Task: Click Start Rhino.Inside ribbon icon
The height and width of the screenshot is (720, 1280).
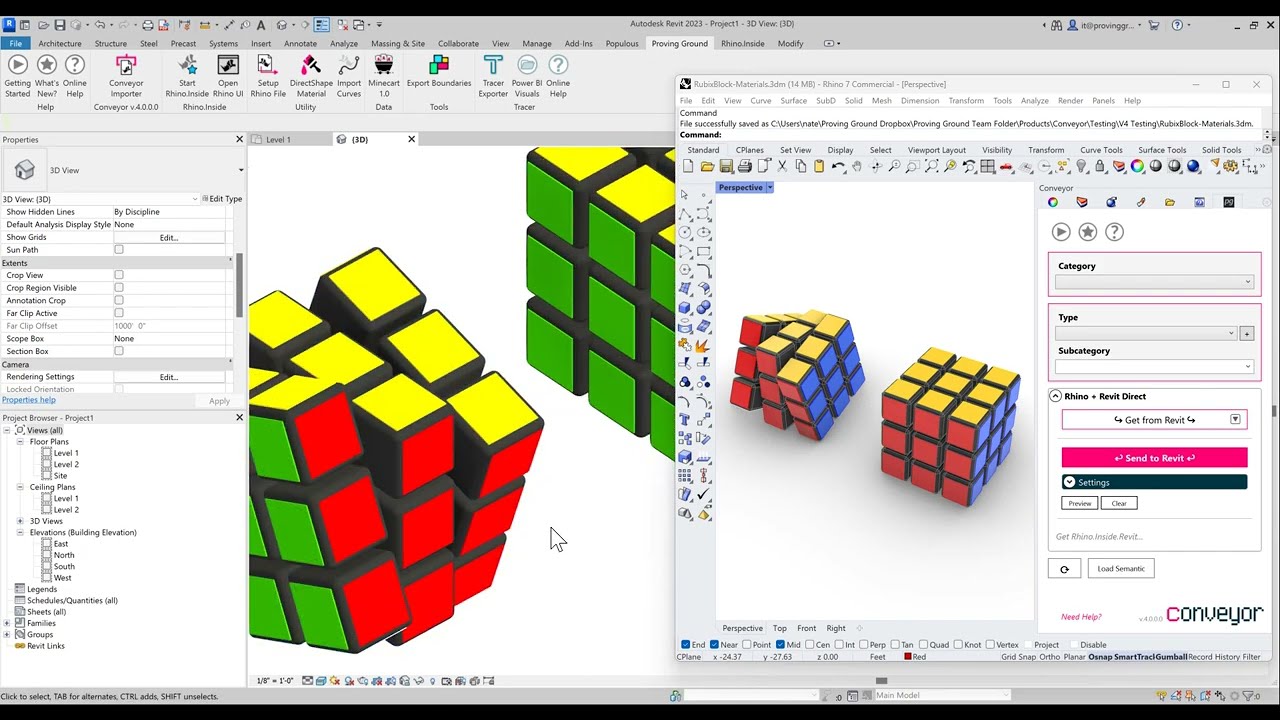Action: [187, 76]
